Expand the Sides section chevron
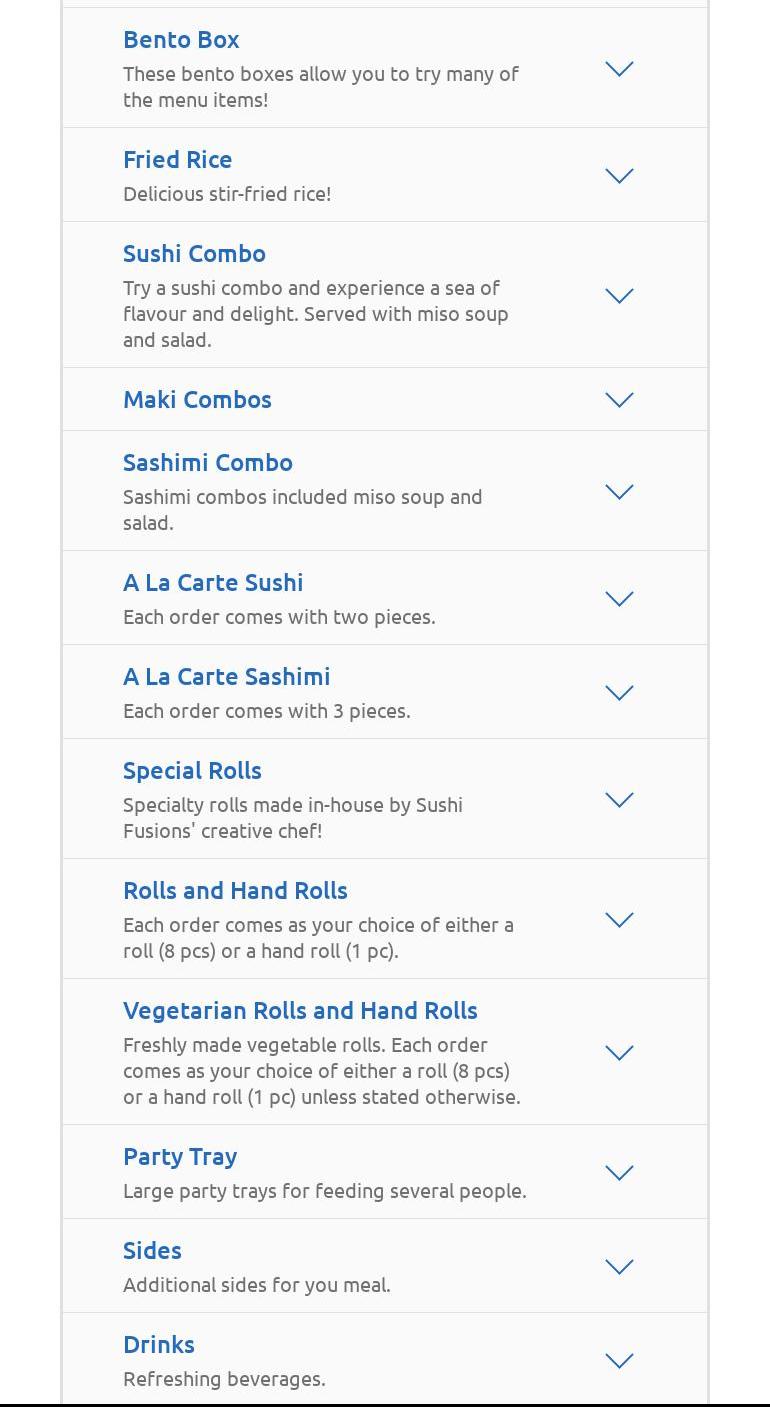The width and height of the screenshot is (770, 1407). [x=620, y=1267]
